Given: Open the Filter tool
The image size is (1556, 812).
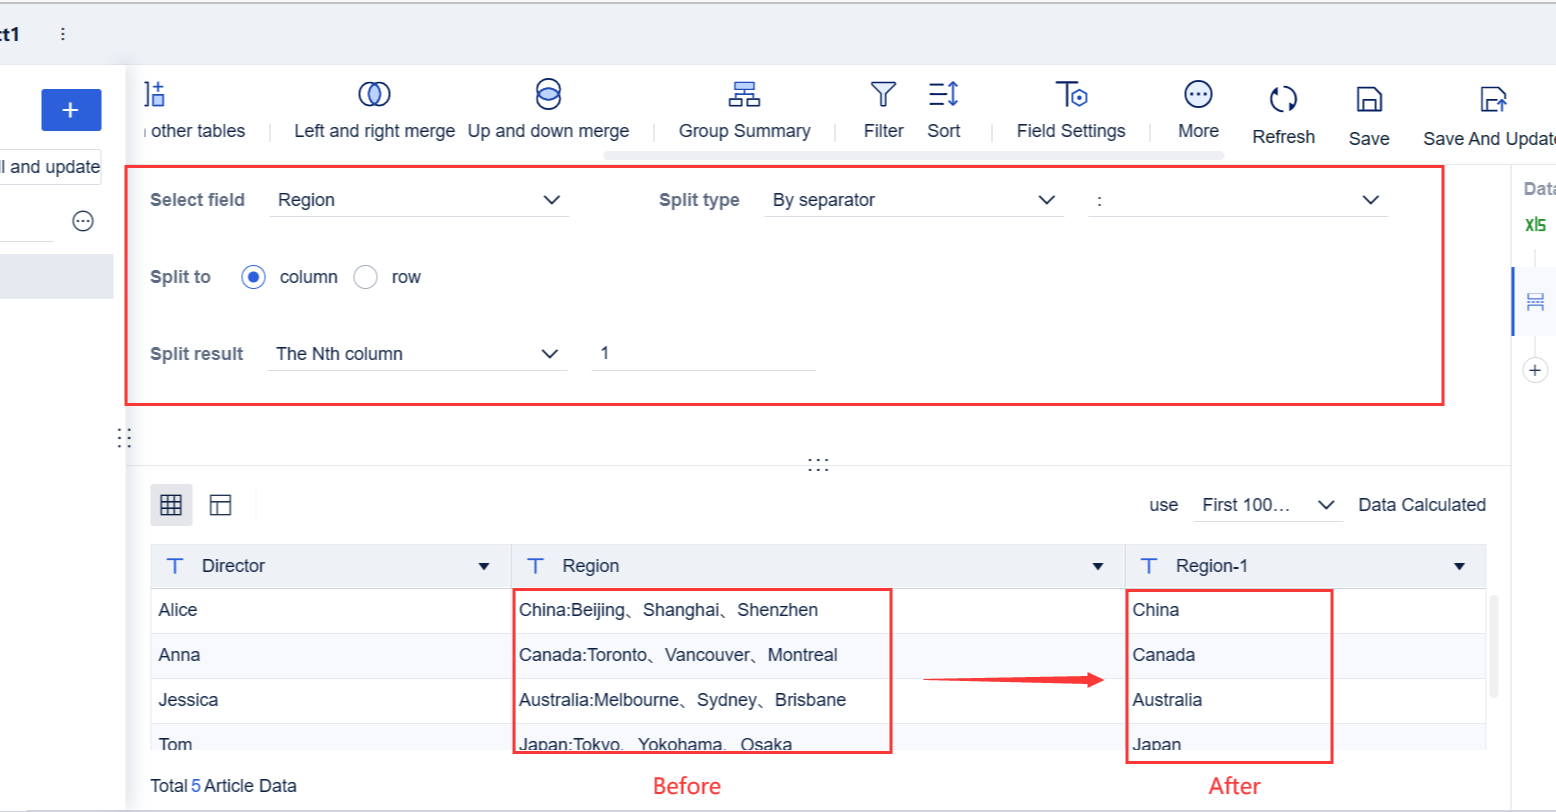Looking at the screenshot, I should click(x=883, y=95).
